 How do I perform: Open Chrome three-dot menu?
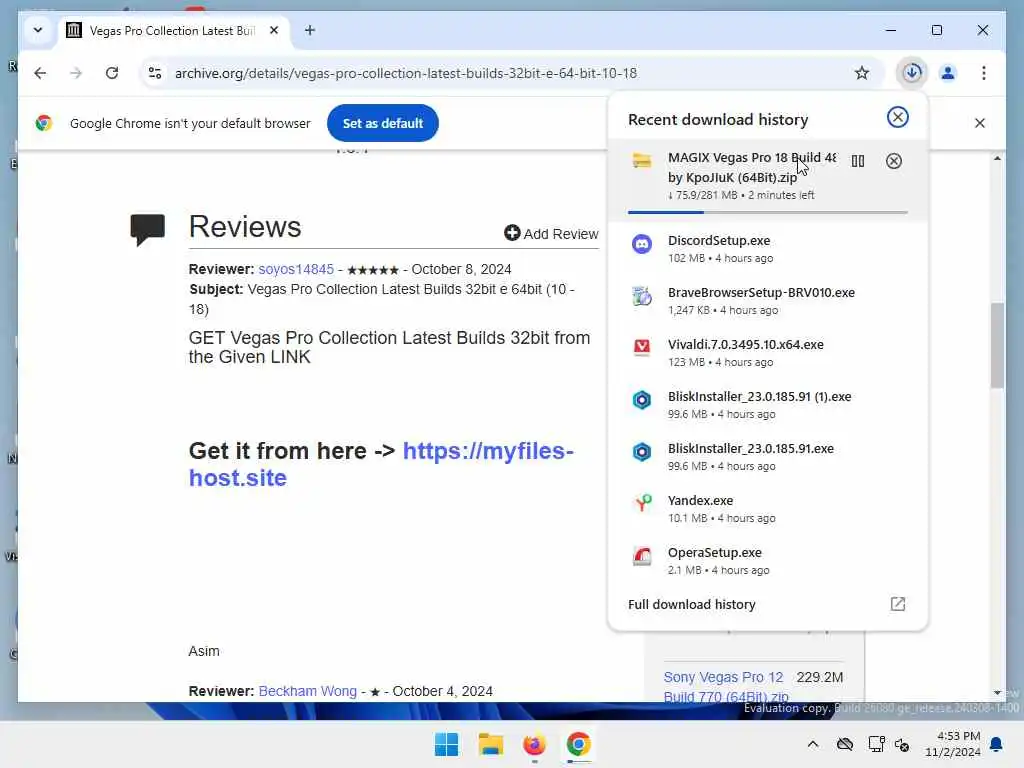pyautogui.click(x=984, y=73)
